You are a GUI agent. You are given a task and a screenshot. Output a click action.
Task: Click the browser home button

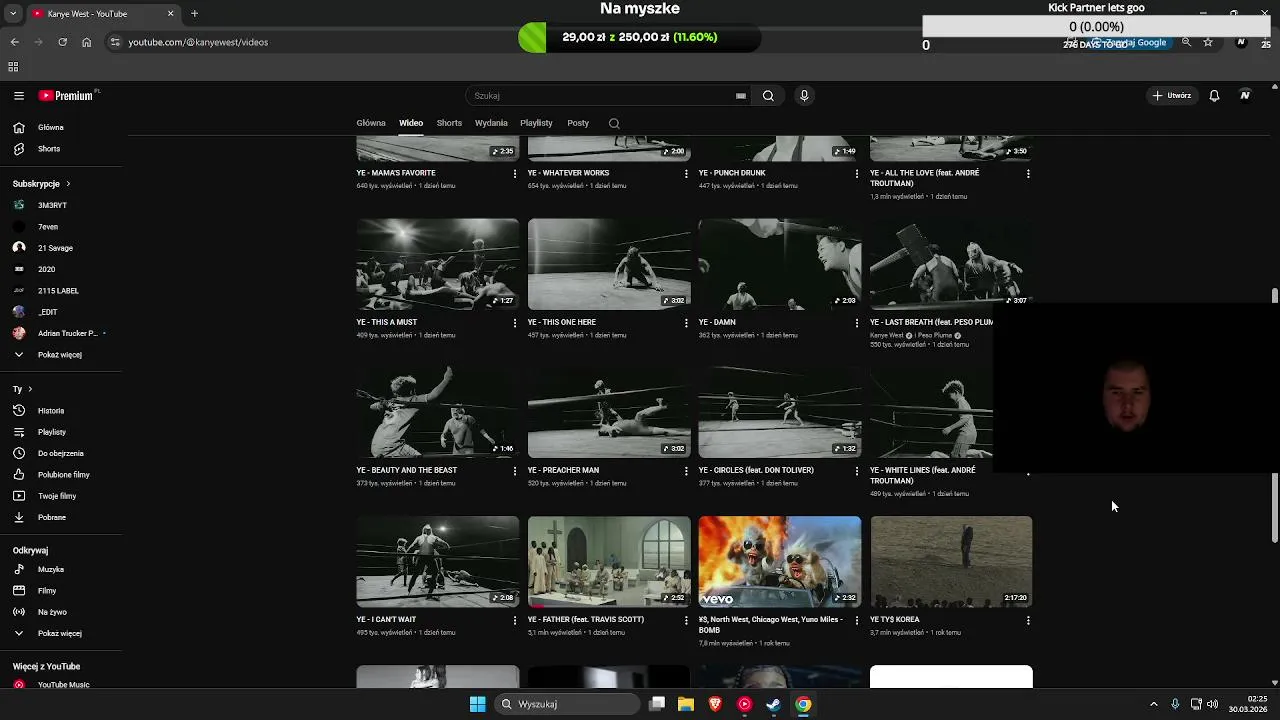pos(87,42)
